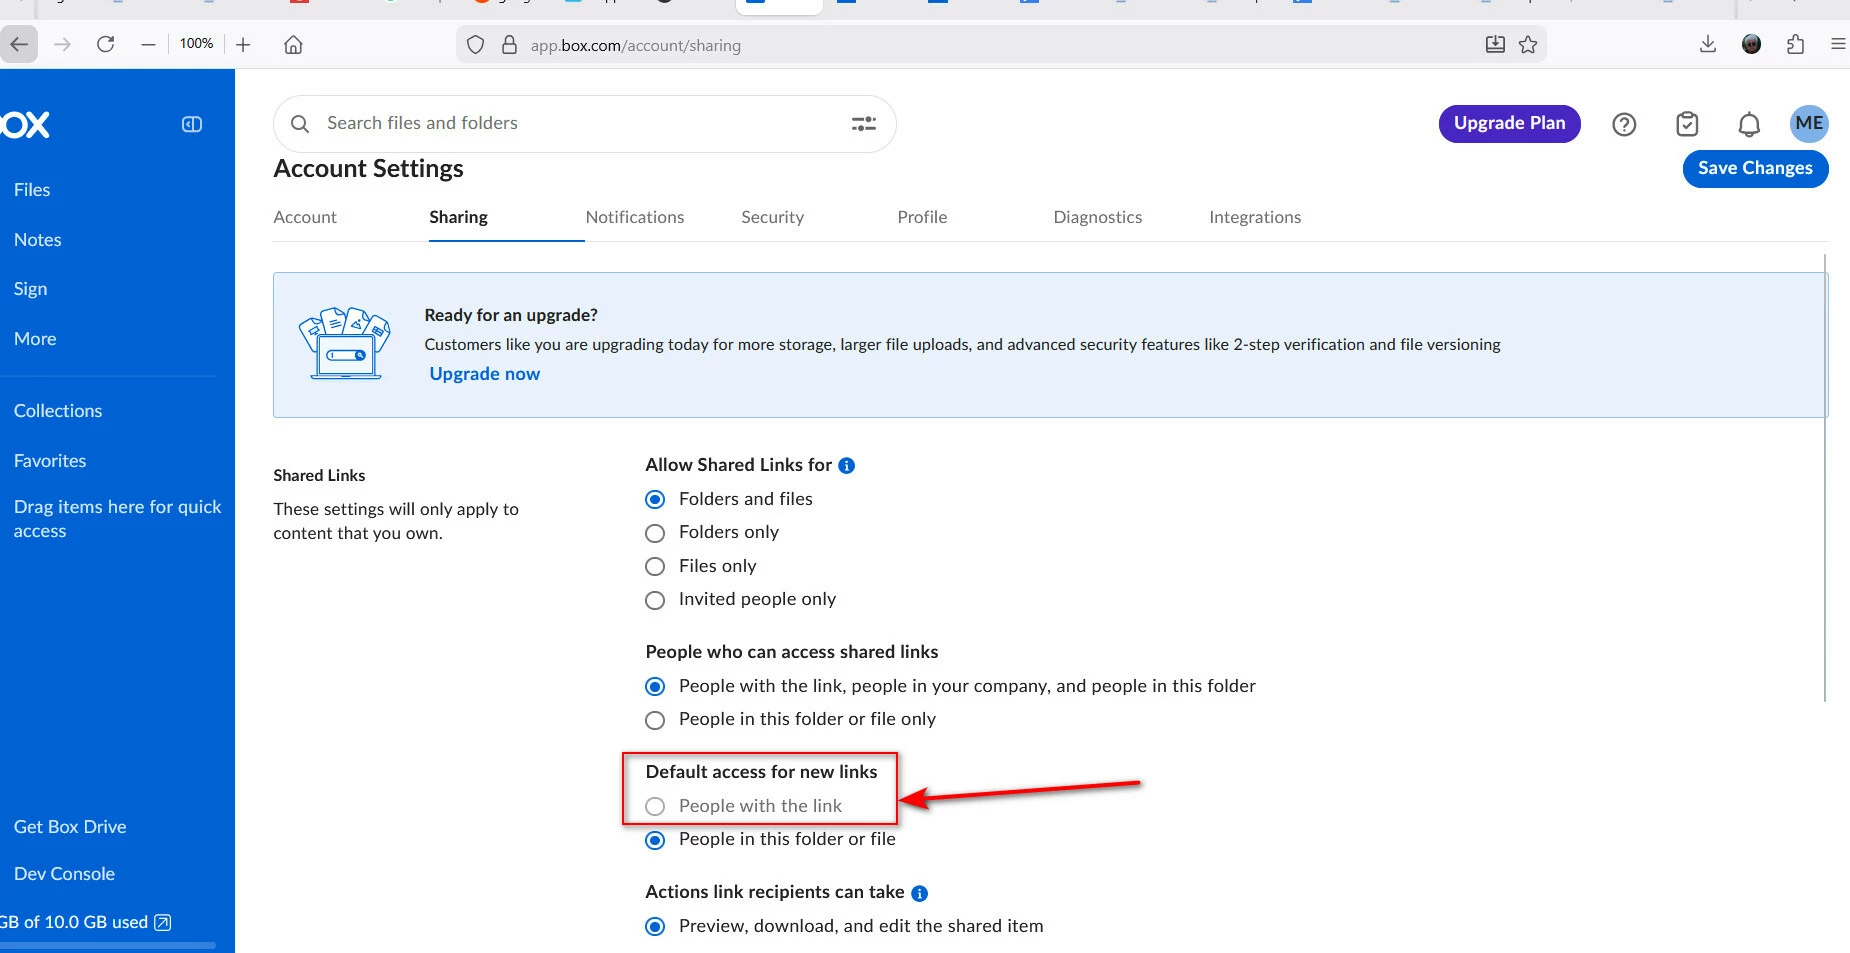Open the Dev Console link
1850x953 pixels.
(x=64, y=874)
